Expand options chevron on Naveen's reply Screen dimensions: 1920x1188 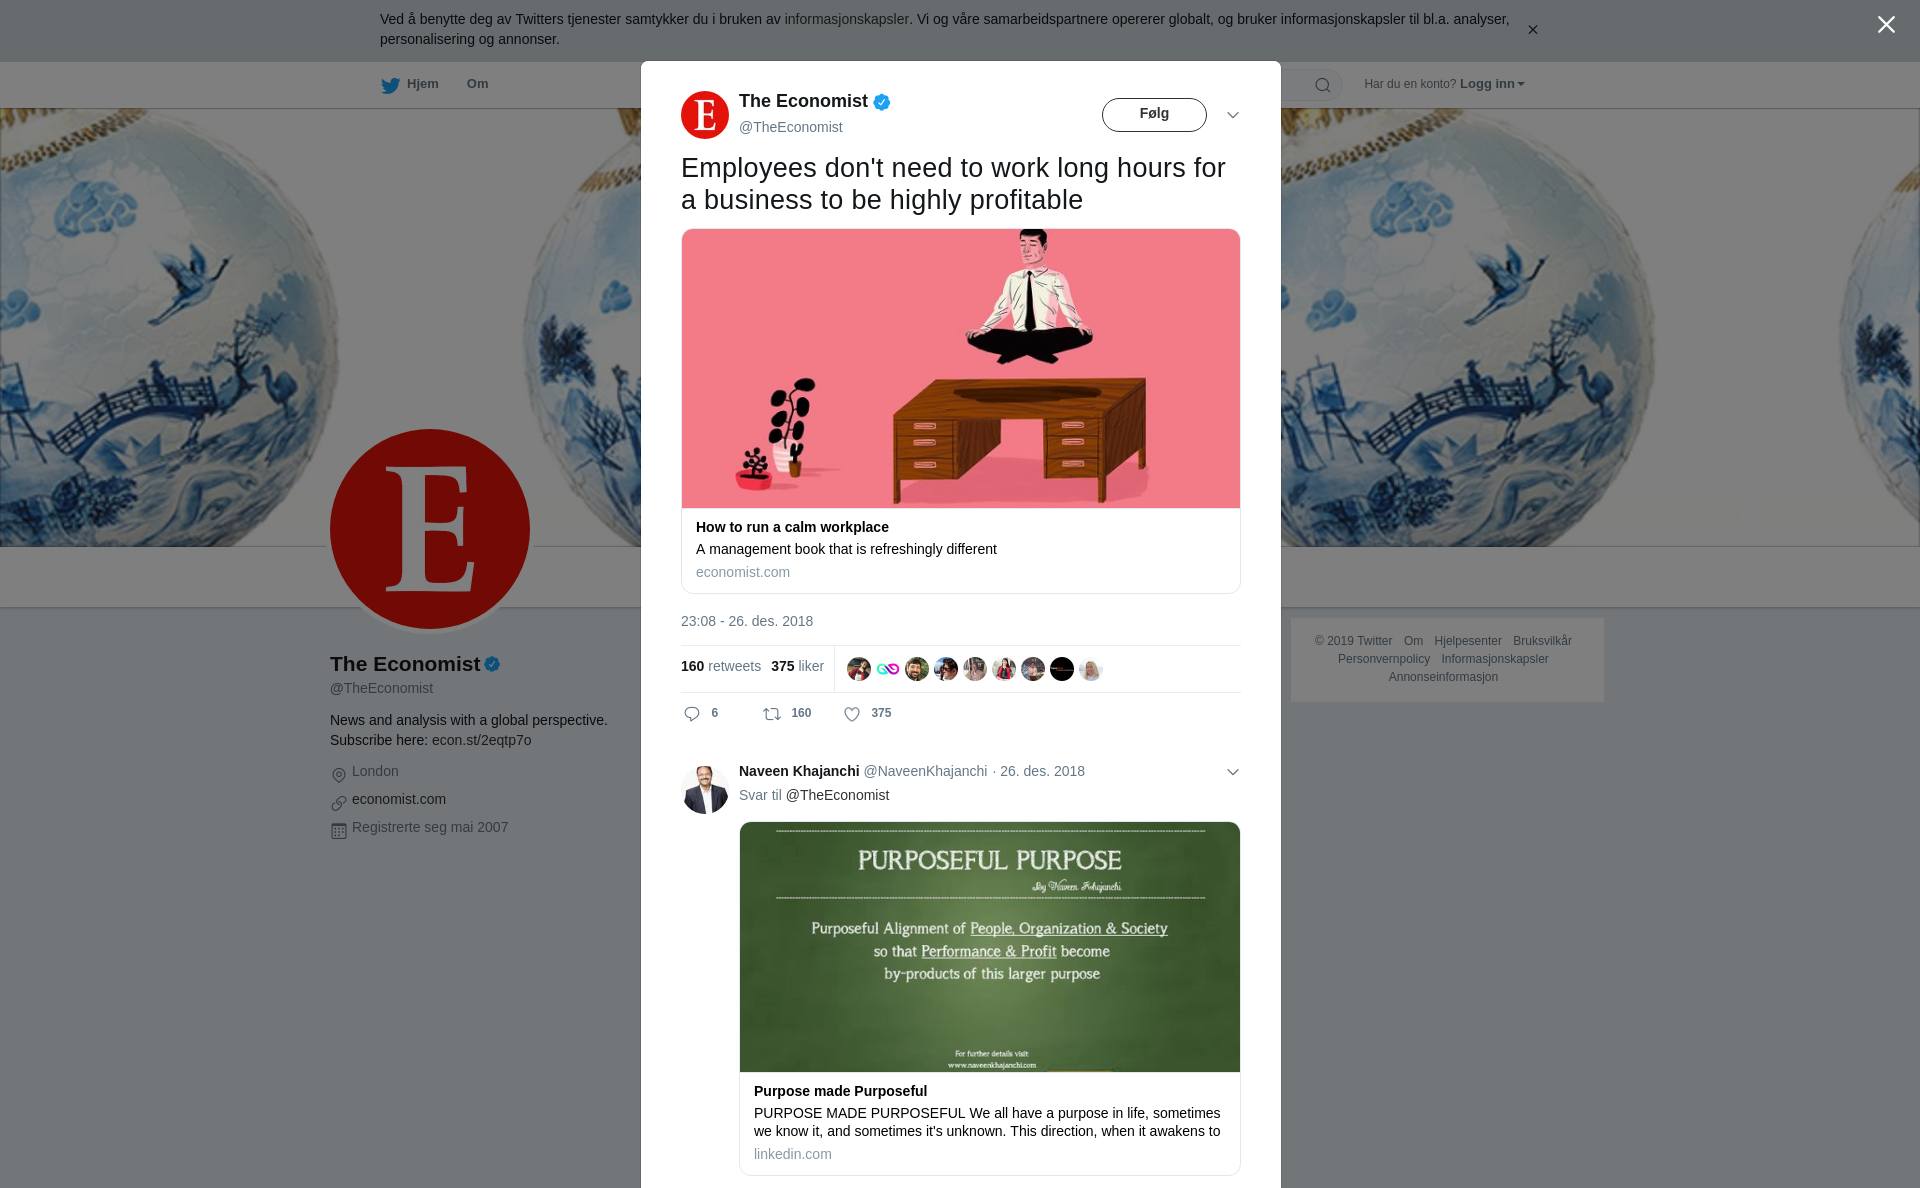tap(1233, 772)
